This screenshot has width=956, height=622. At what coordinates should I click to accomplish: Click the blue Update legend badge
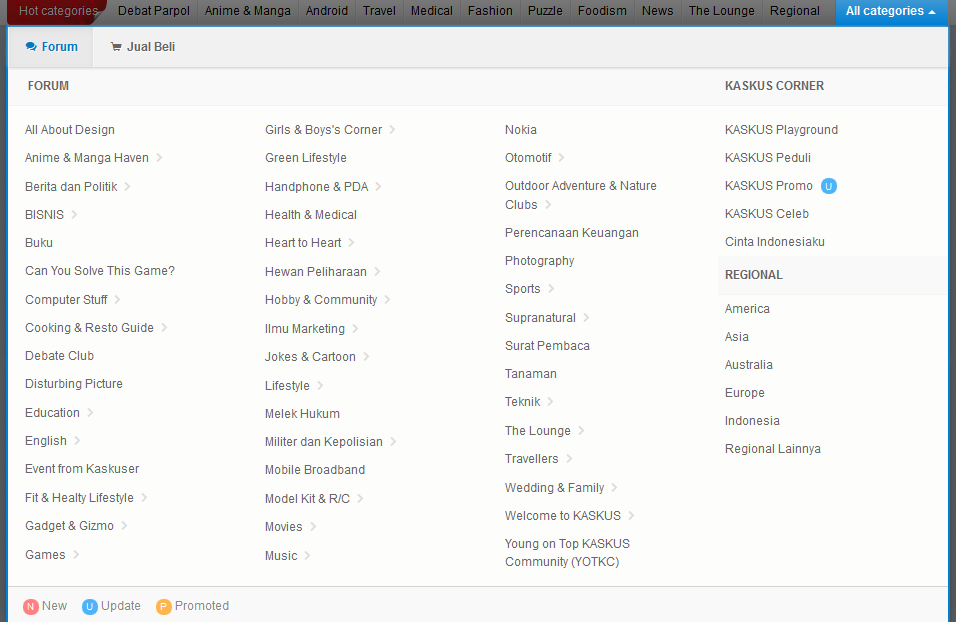[x=90, y=606]
